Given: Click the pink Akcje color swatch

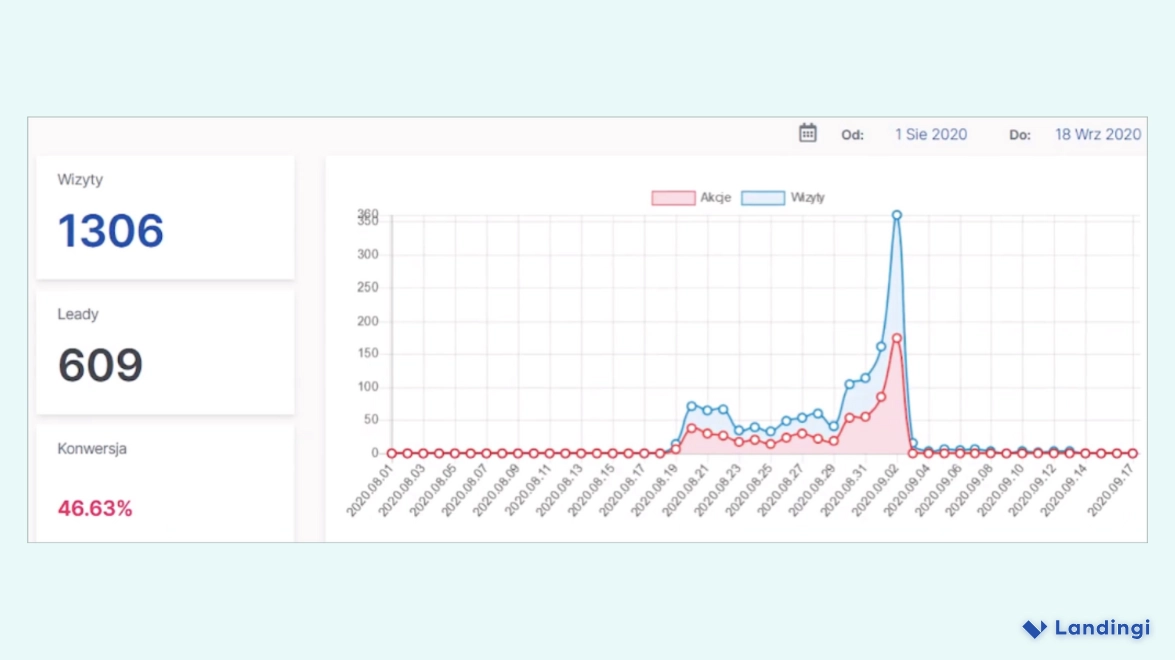Looking at the screenshot, I should coord(672,197).
